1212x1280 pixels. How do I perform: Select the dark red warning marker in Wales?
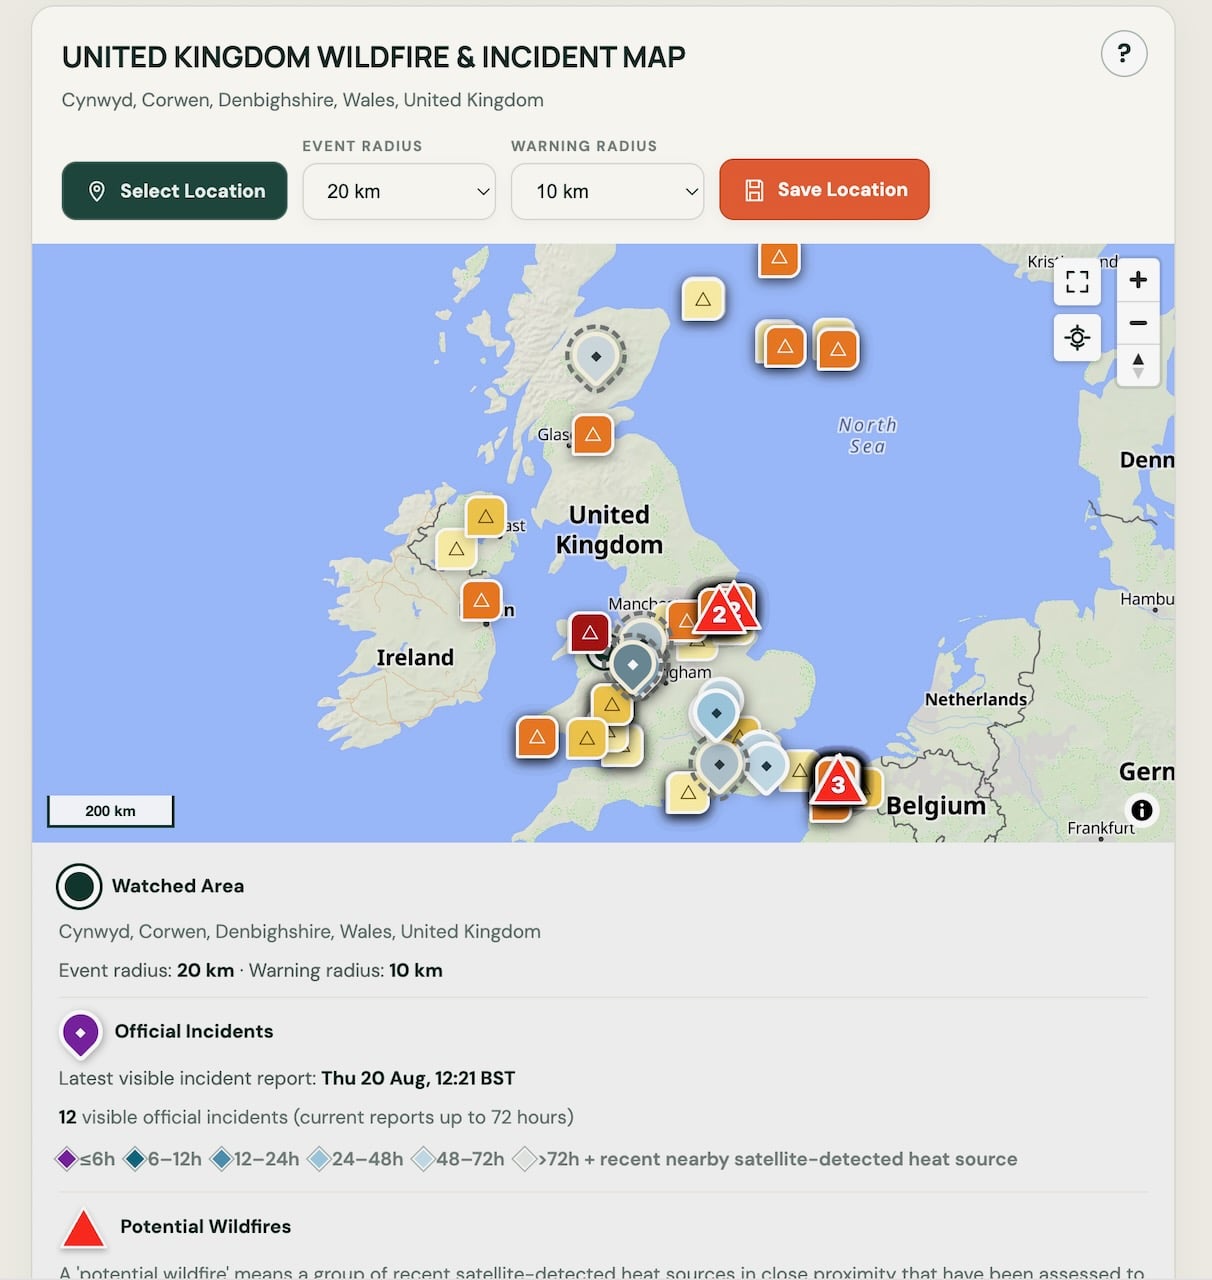click(x=590, y=632)
